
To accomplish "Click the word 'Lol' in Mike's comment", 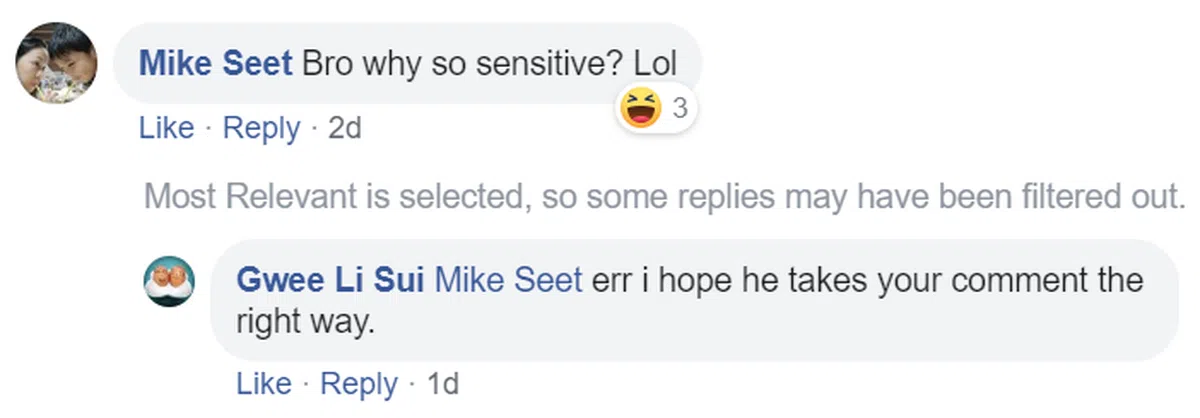I will pos(655,64).
